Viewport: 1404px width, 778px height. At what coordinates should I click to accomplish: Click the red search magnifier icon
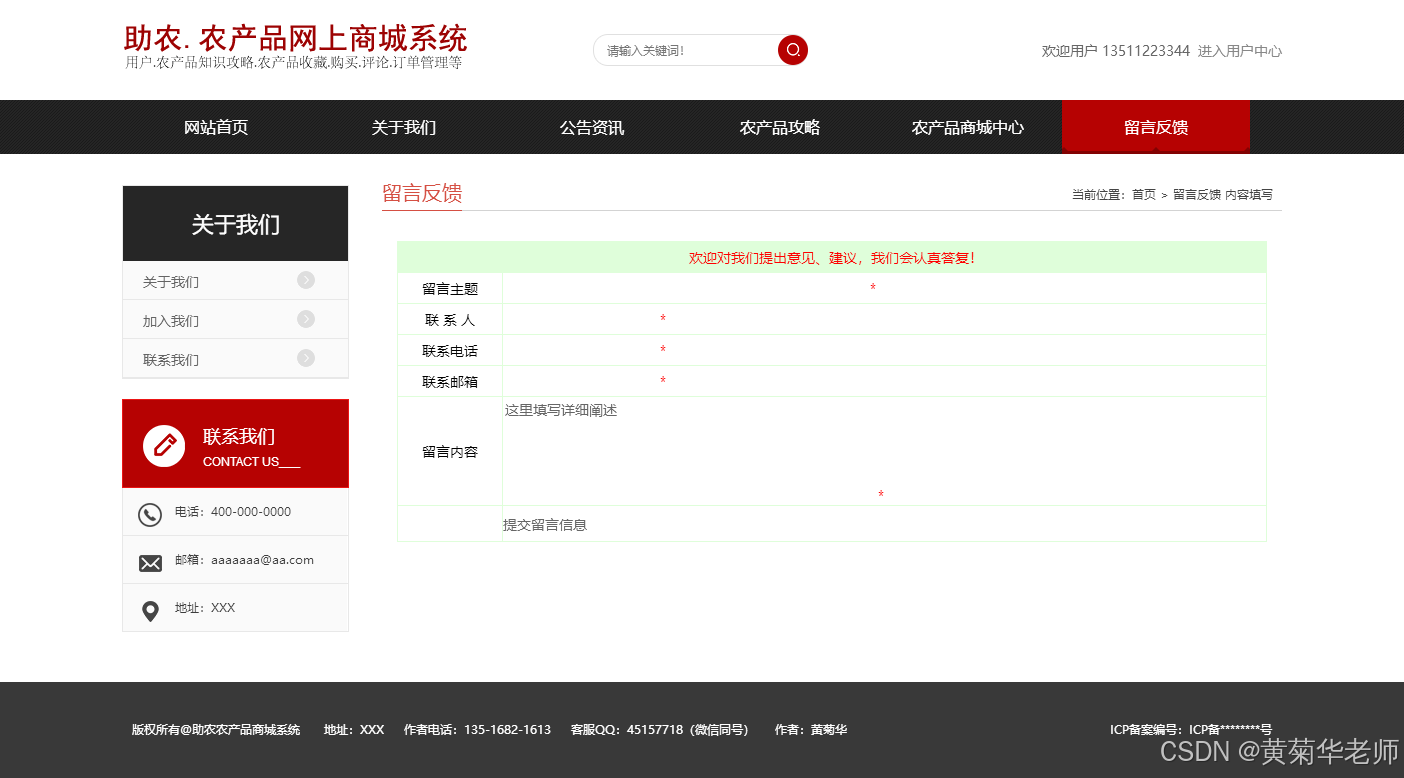793,50
